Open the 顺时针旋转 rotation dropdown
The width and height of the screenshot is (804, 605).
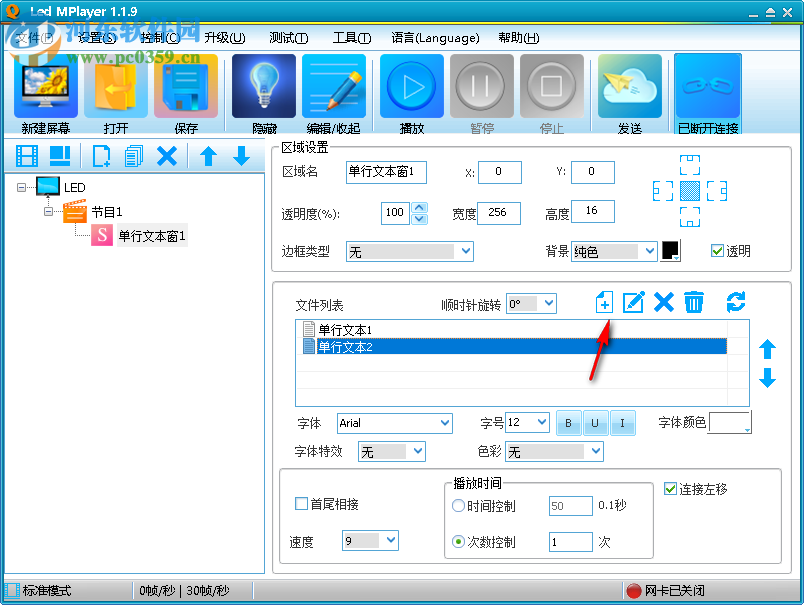coord(530,302)
